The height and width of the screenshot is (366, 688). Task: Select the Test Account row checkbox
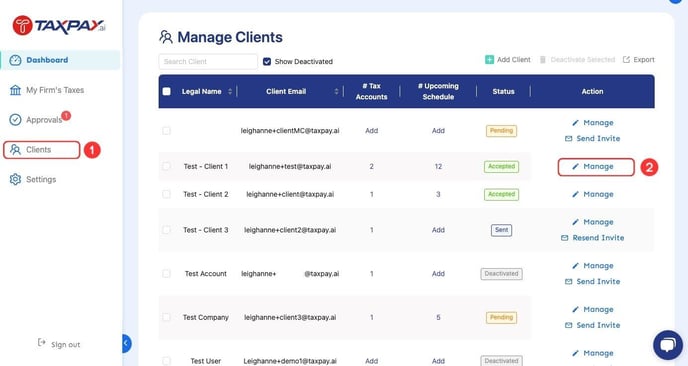tap(166, 273)
